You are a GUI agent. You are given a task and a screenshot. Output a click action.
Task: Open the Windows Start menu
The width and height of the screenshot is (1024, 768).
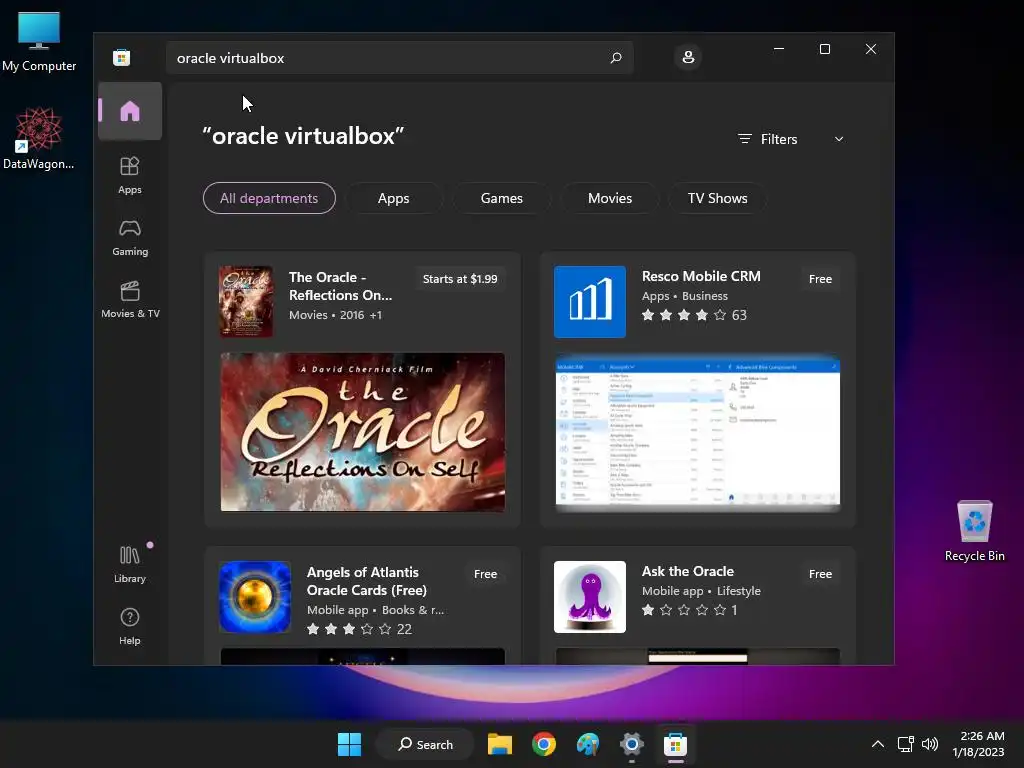pos(349,744)
